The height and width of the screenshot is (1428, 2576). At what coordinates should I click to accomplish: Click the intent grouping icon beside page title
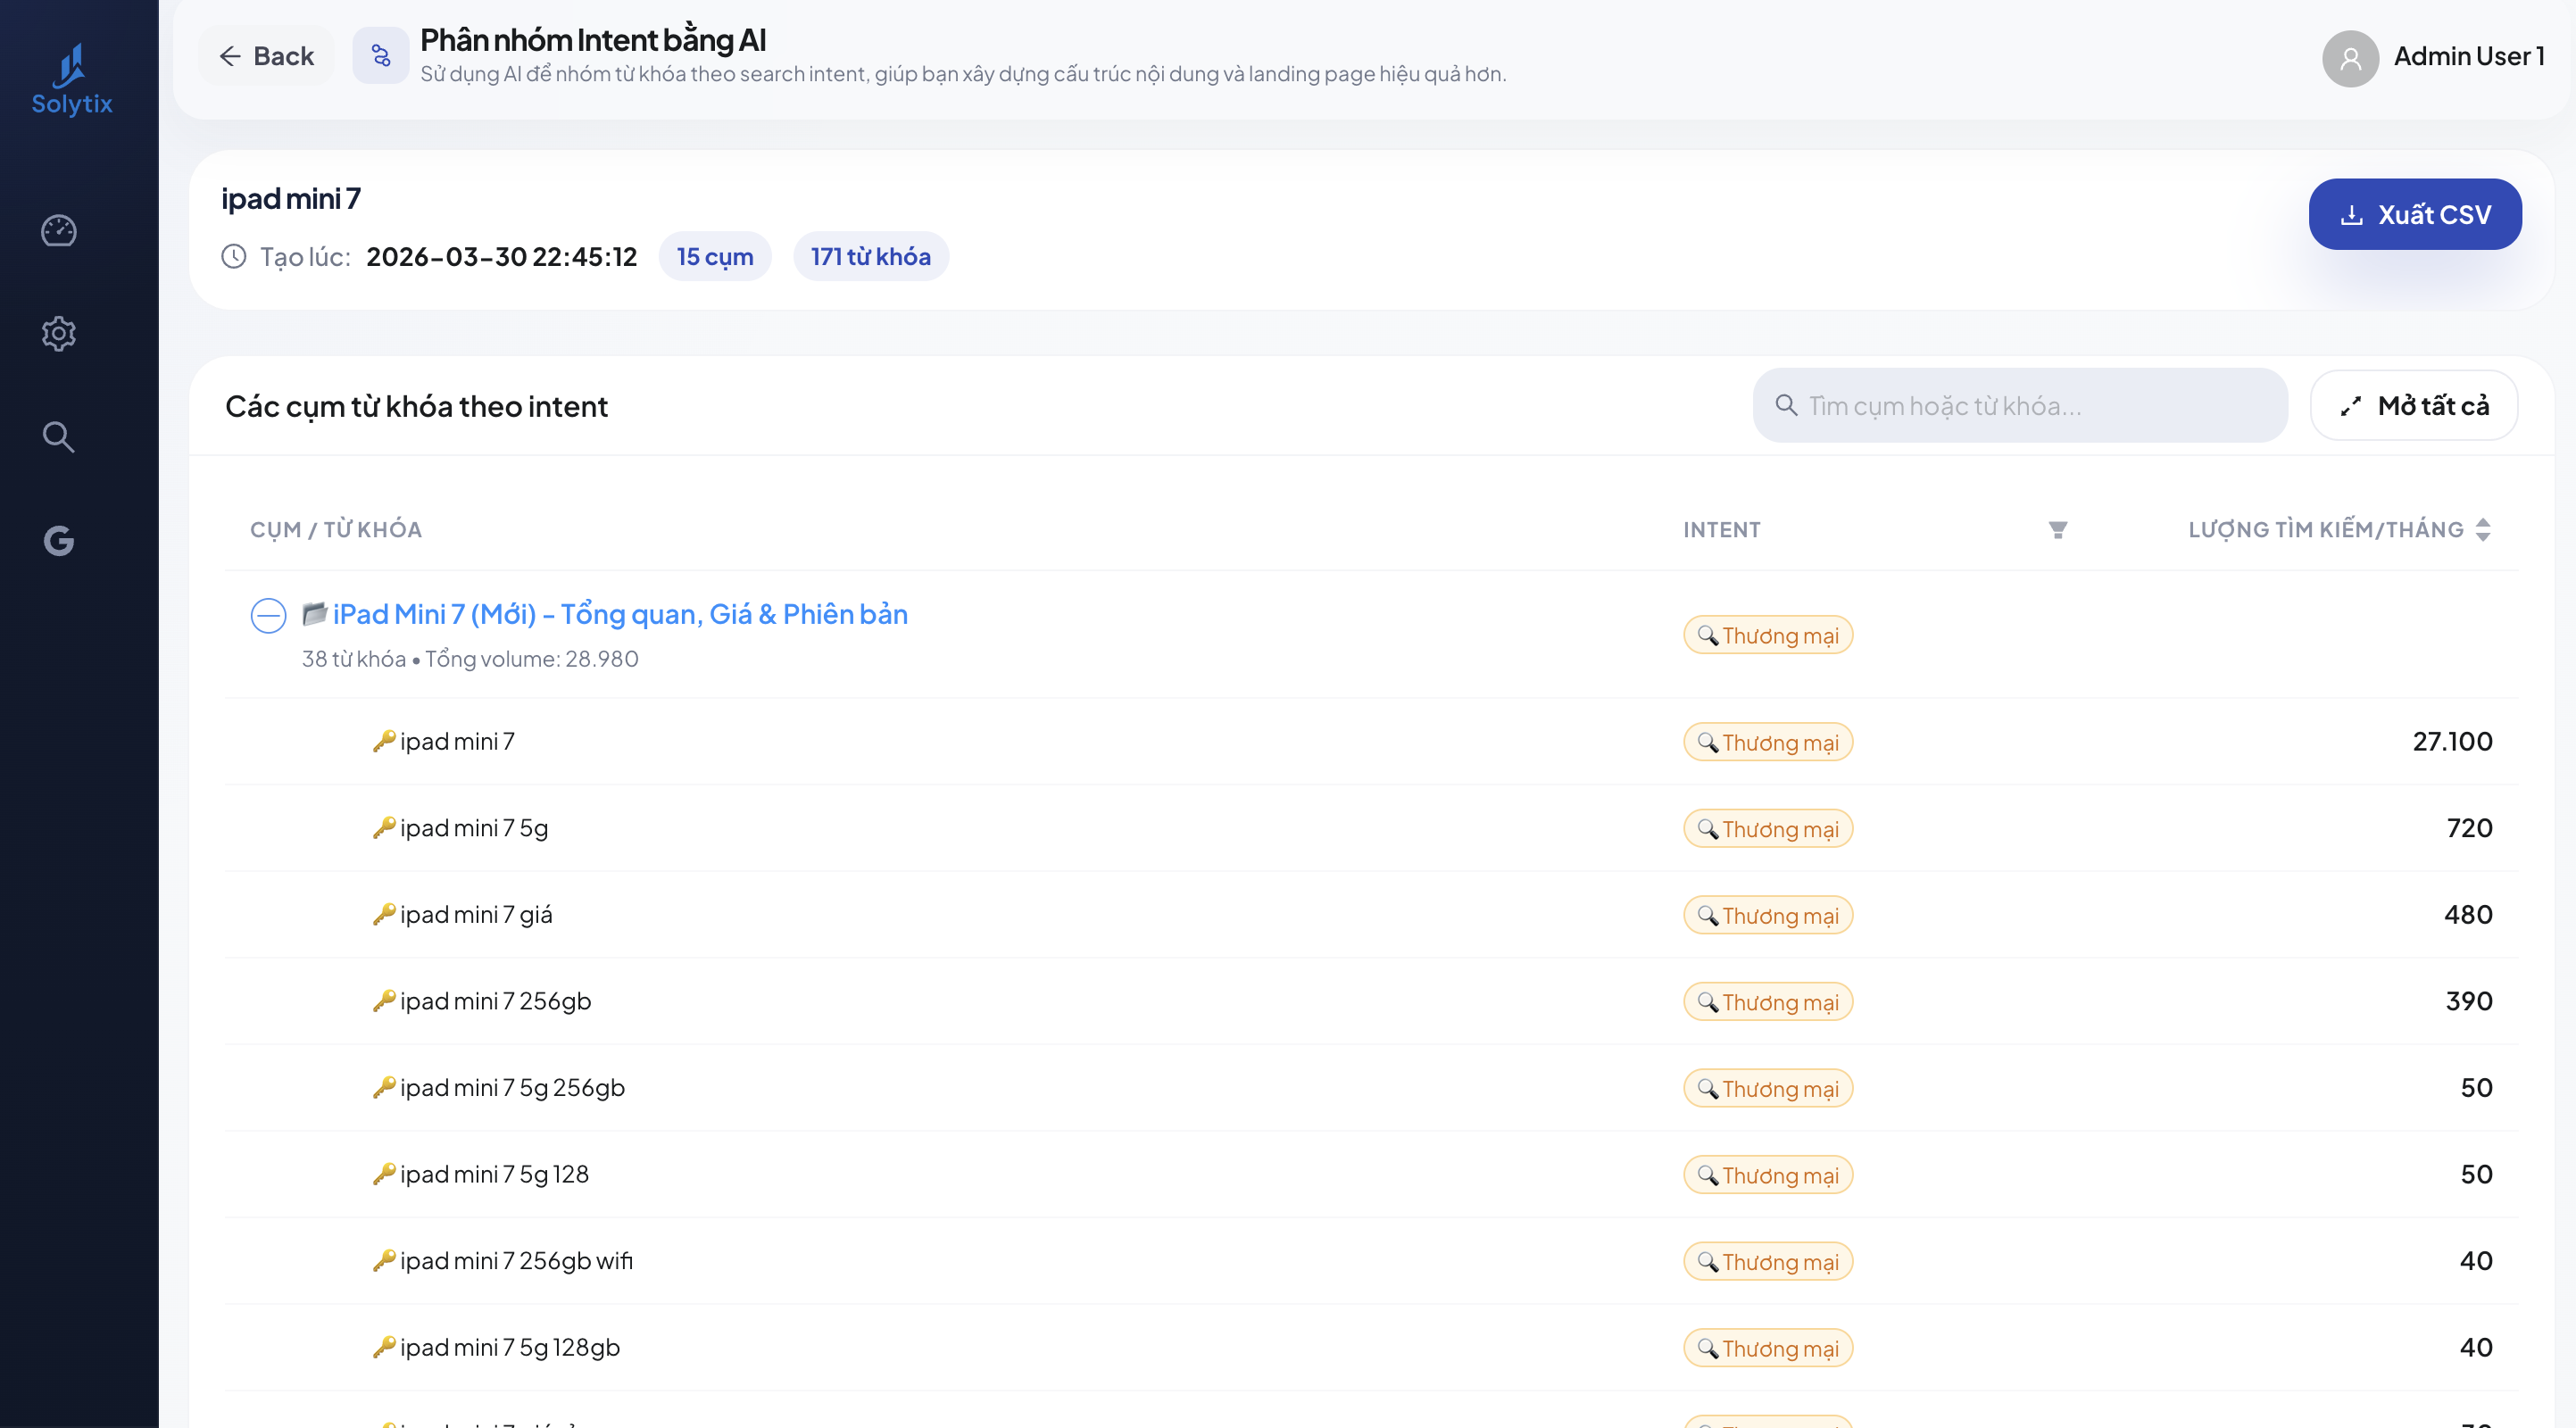[x=381, y=56]
